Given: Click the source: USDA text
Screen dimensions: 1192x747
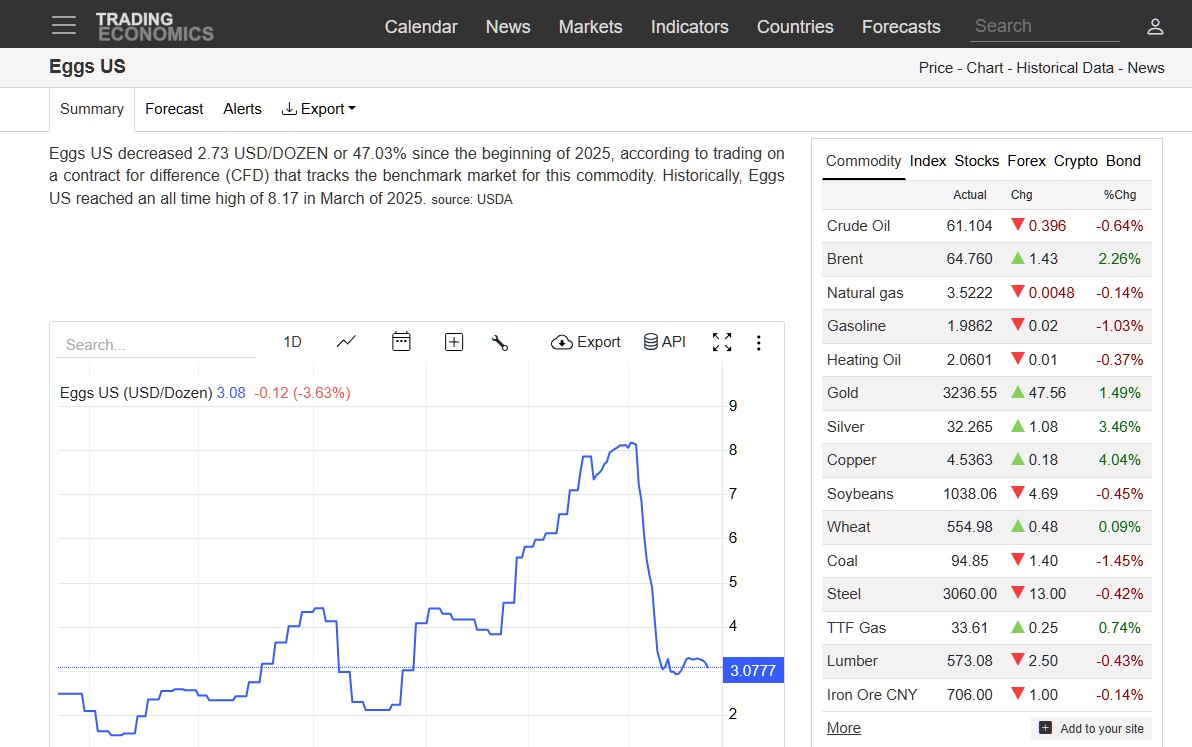Looking at the screenshot, I should [472, 199].
